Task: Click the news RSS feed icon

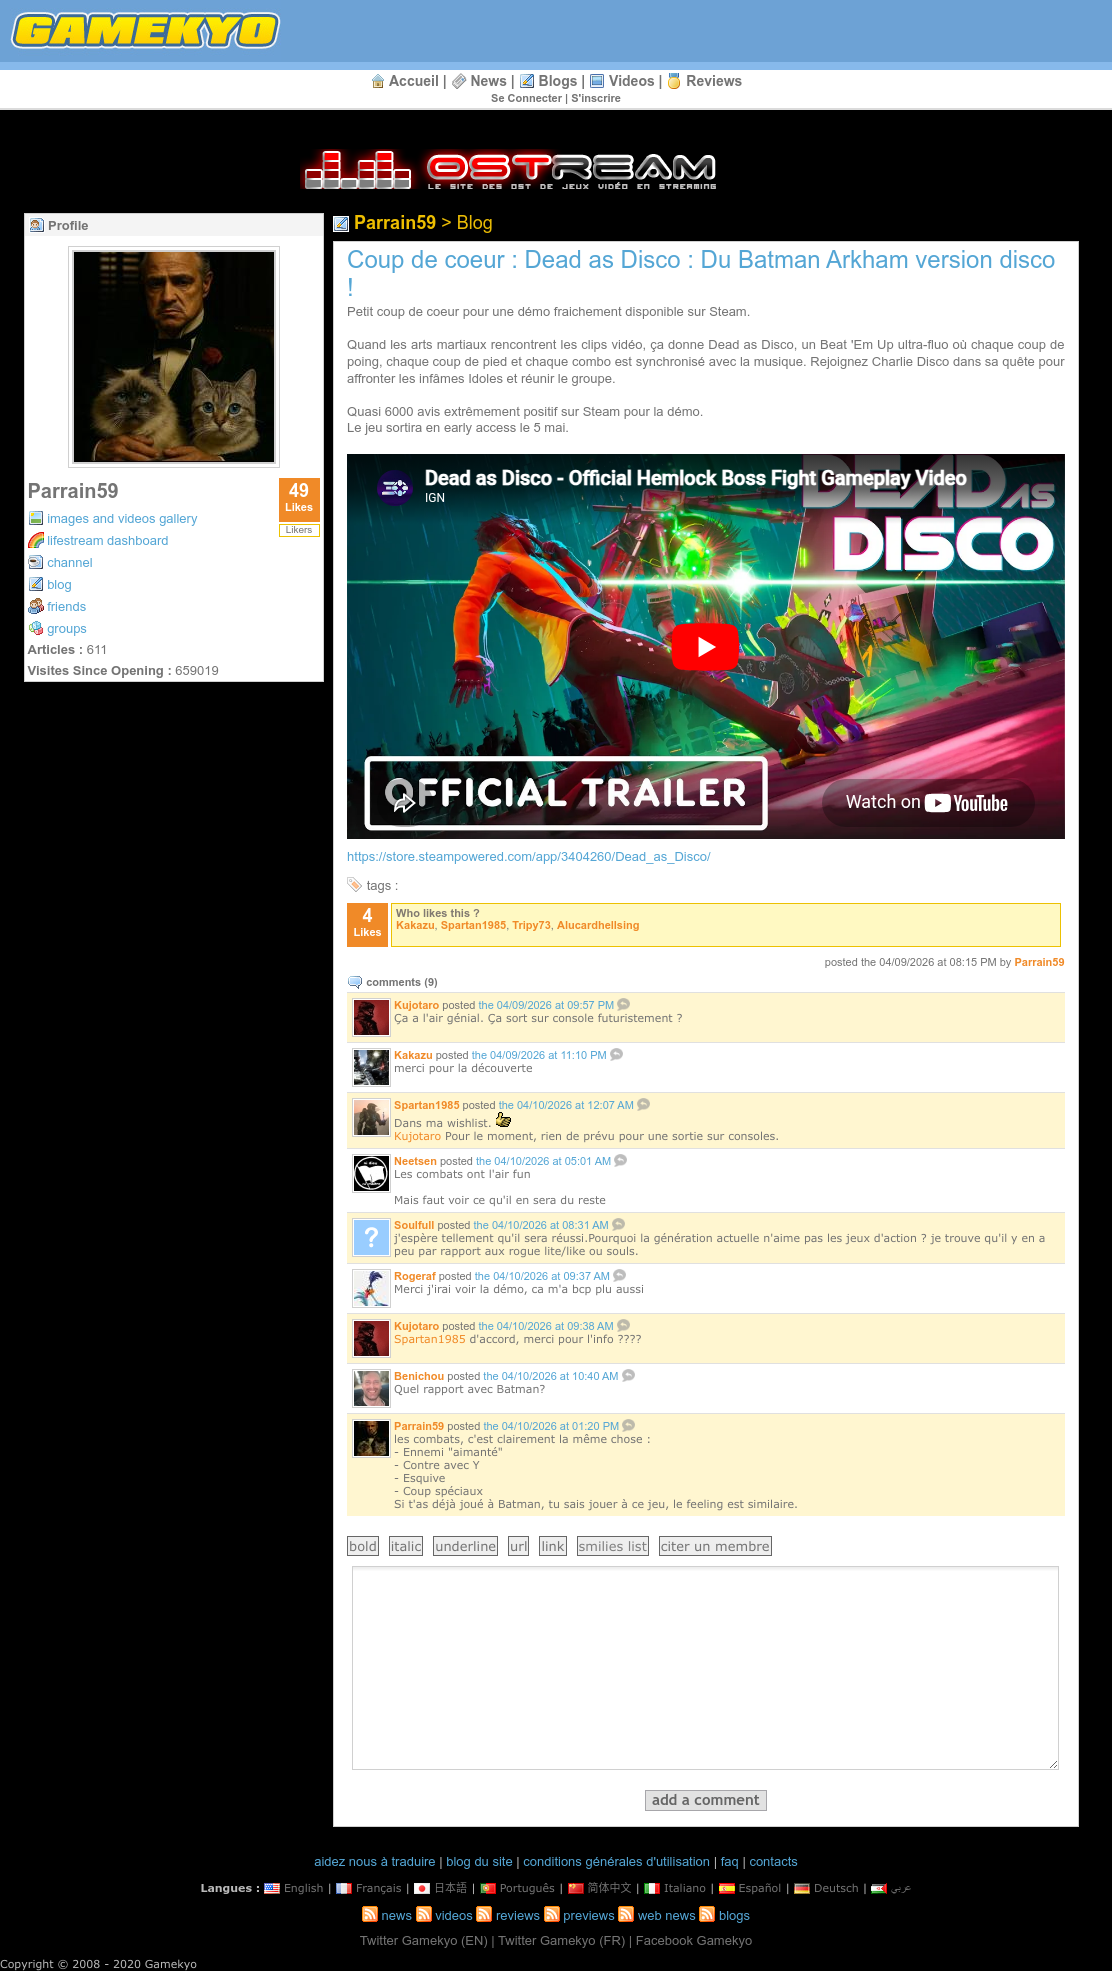Action: [370, 1914]
